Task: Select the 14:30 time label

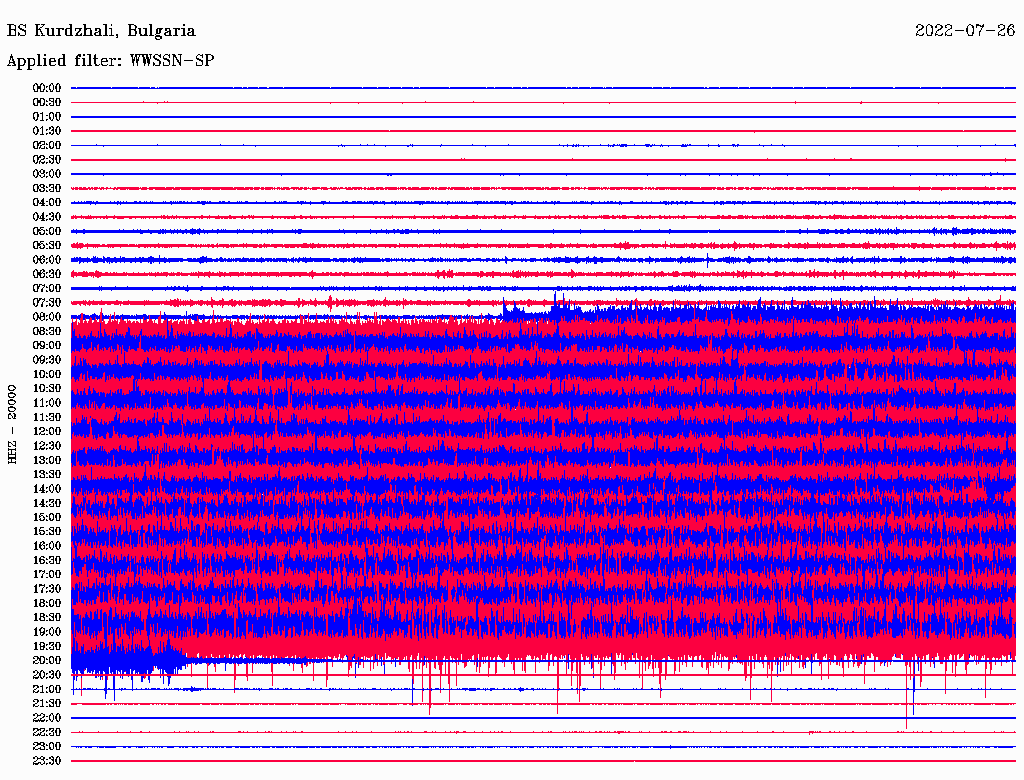Action: pos(47,504)
